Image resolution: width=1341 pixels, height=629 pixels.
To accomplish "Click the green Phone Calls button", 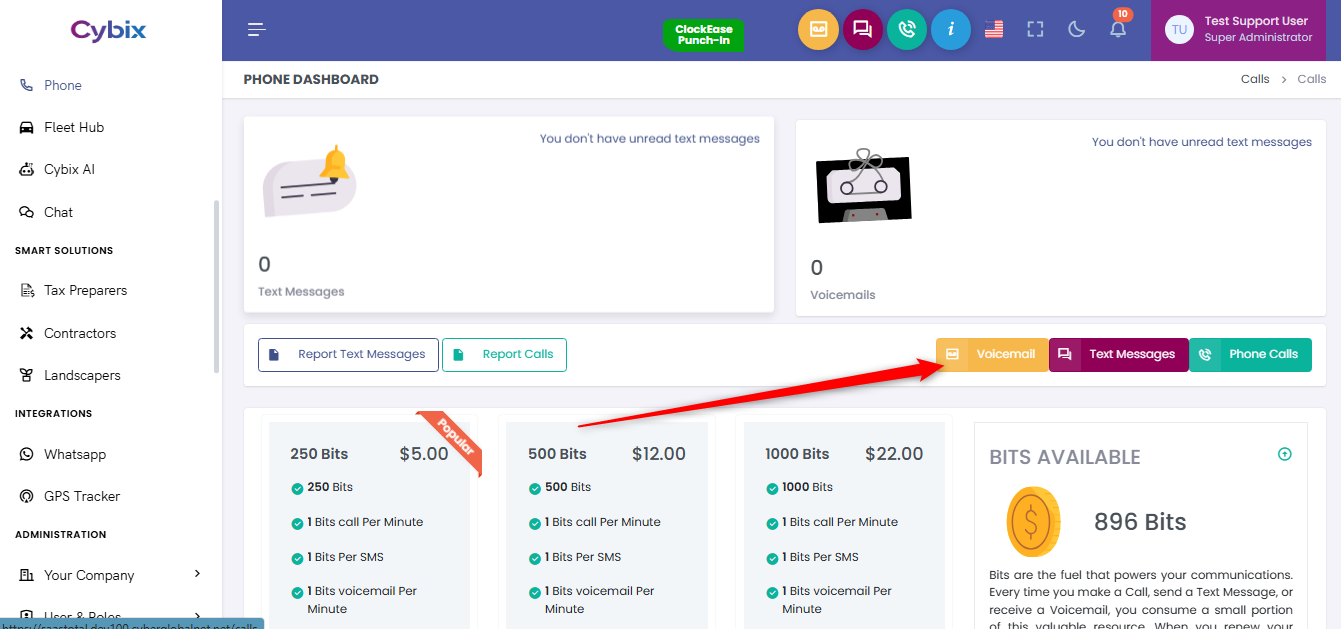I will tap(1250, 354).
